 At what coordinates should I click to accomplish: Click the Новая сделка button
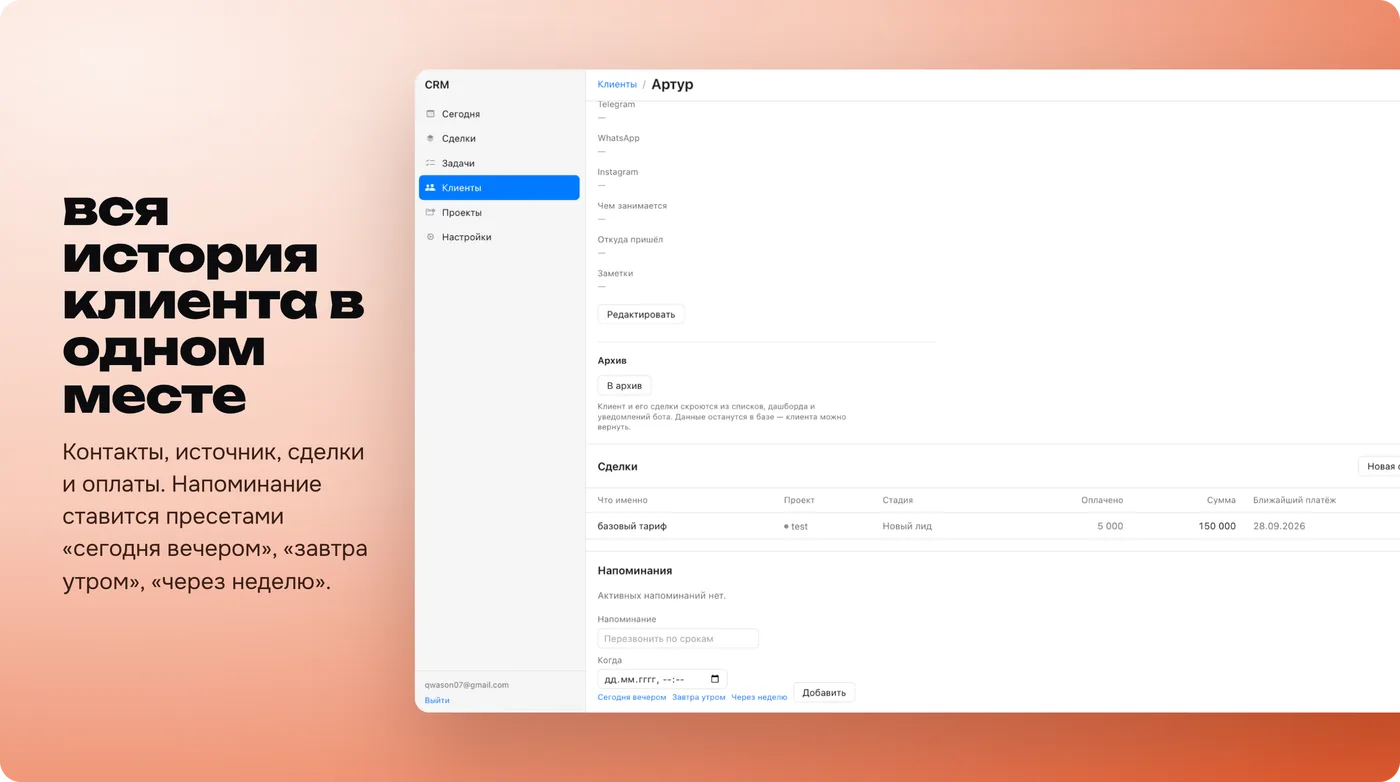(x=1380, y=466)
